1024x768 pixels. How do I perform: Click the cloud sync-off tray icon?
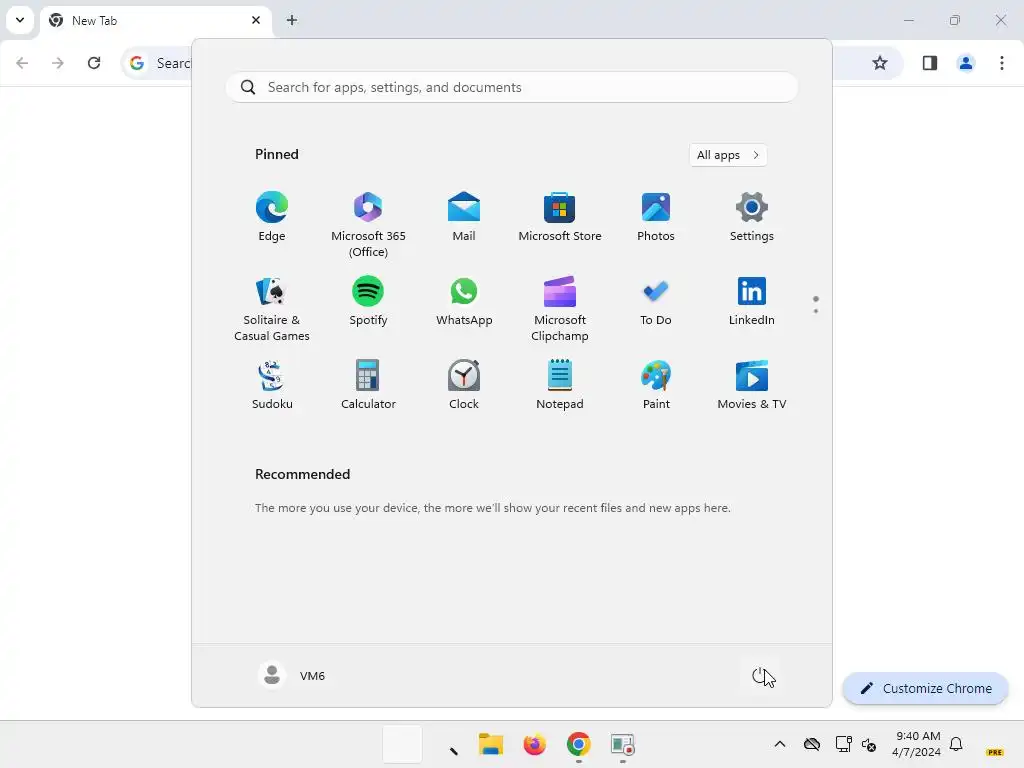pos(812,744)
